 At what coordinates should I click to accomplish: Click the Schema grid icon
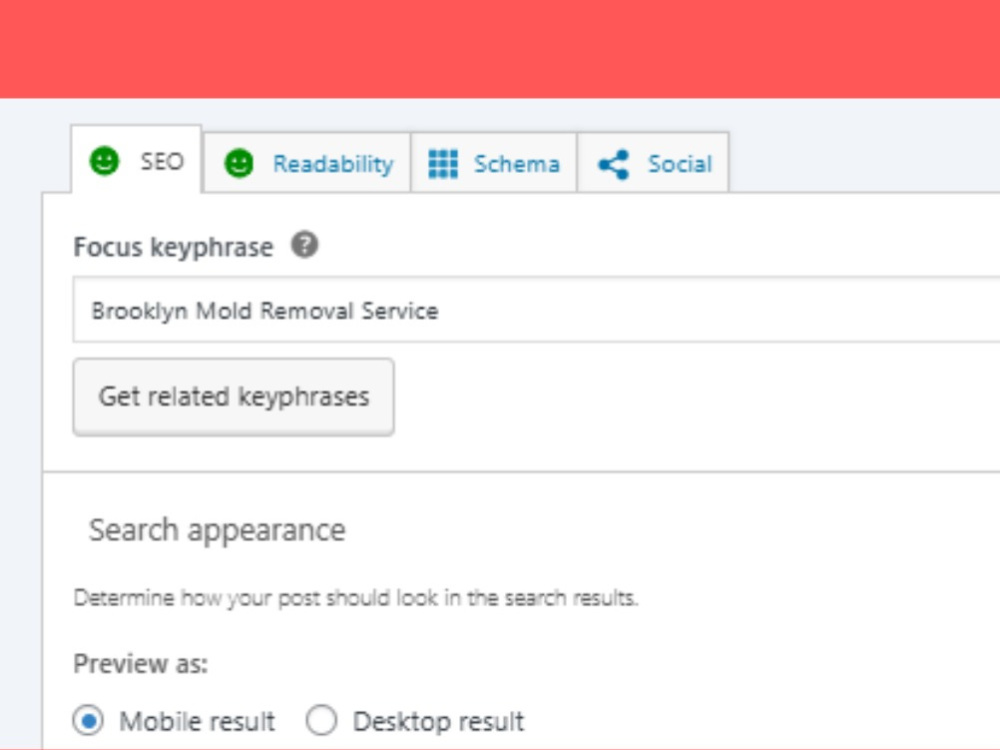(x=443, y=164)
